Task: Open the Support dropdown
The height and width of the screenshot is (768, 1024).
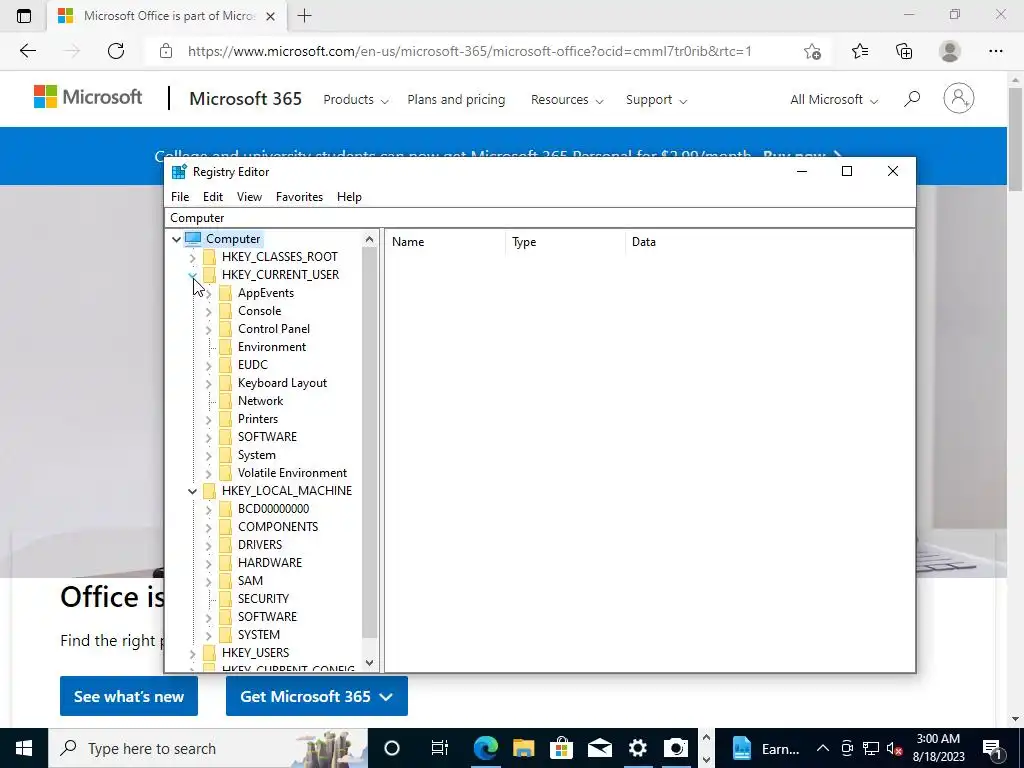Action: (656, 100)
